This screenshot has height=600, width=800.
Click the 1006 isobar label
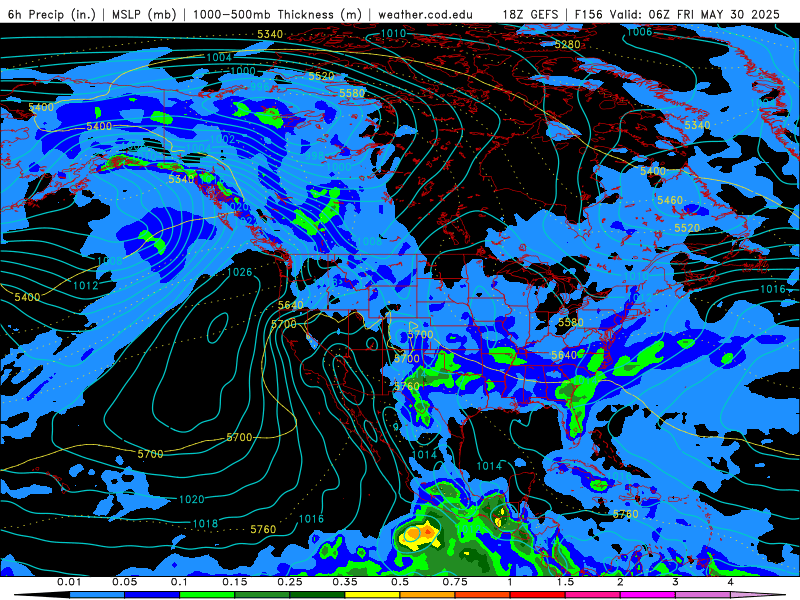click(x=639, y=32)
